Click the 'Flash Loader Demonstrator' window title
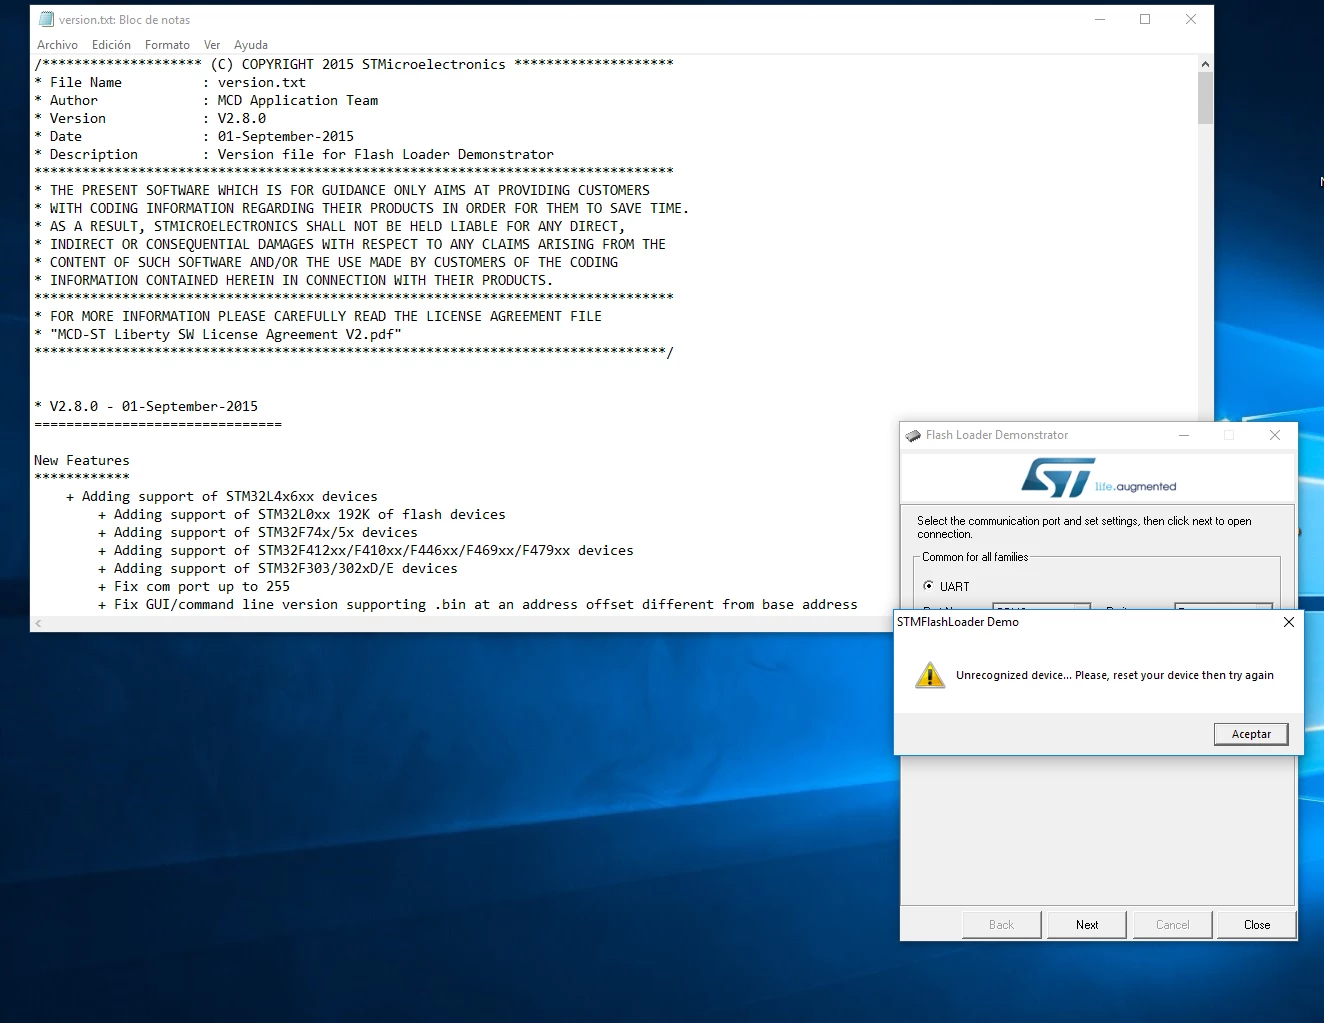1324x1023 pixels. pyautogui.click(x=997, y=435)
